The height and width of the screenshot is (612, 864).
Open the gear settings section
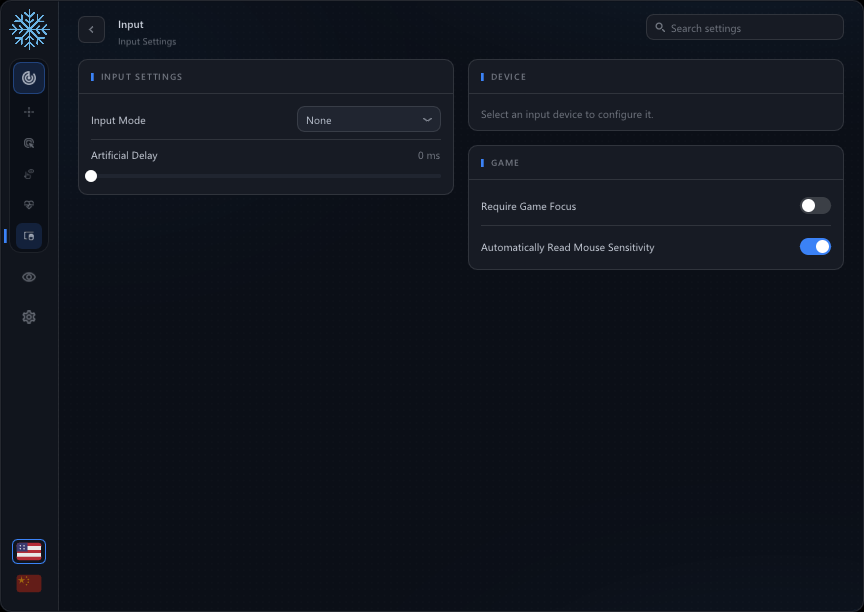coord(29,317)
